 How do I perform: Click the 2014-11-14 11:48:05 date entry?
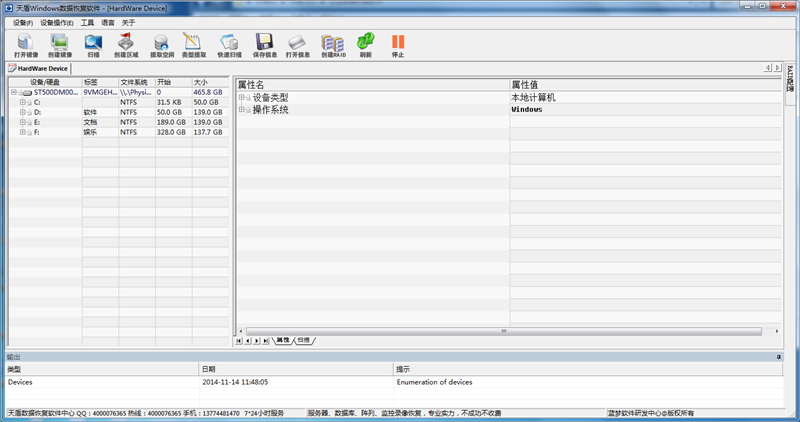pos(235,382)
